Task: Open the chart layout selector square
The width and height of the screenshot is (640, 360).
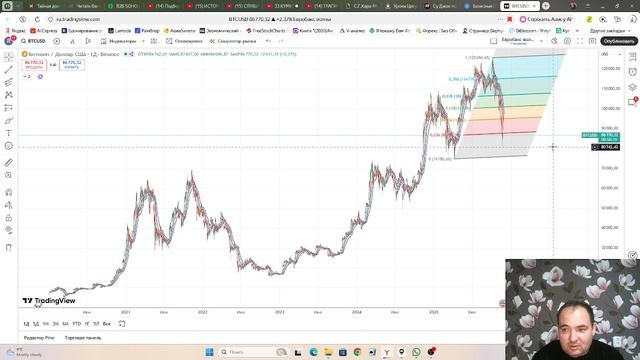Action: [x=493, y=41]
